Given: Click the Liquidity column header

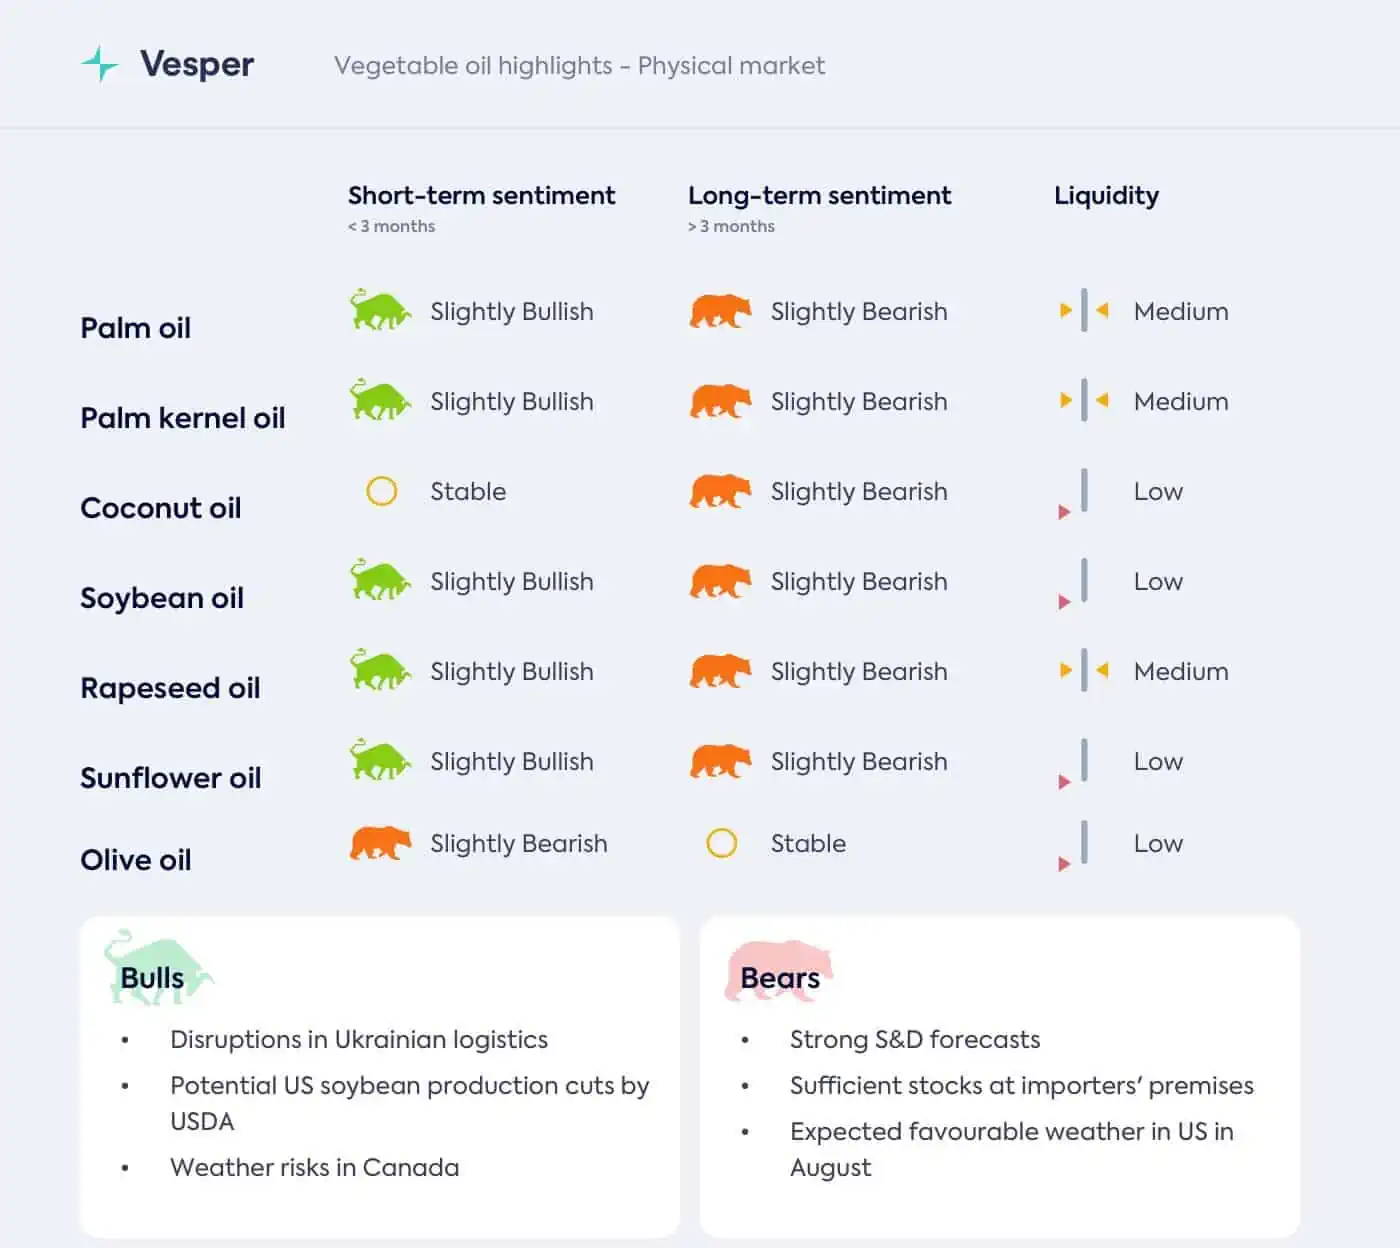Looking at the screenshot, I should click(x=1106, y=196).
